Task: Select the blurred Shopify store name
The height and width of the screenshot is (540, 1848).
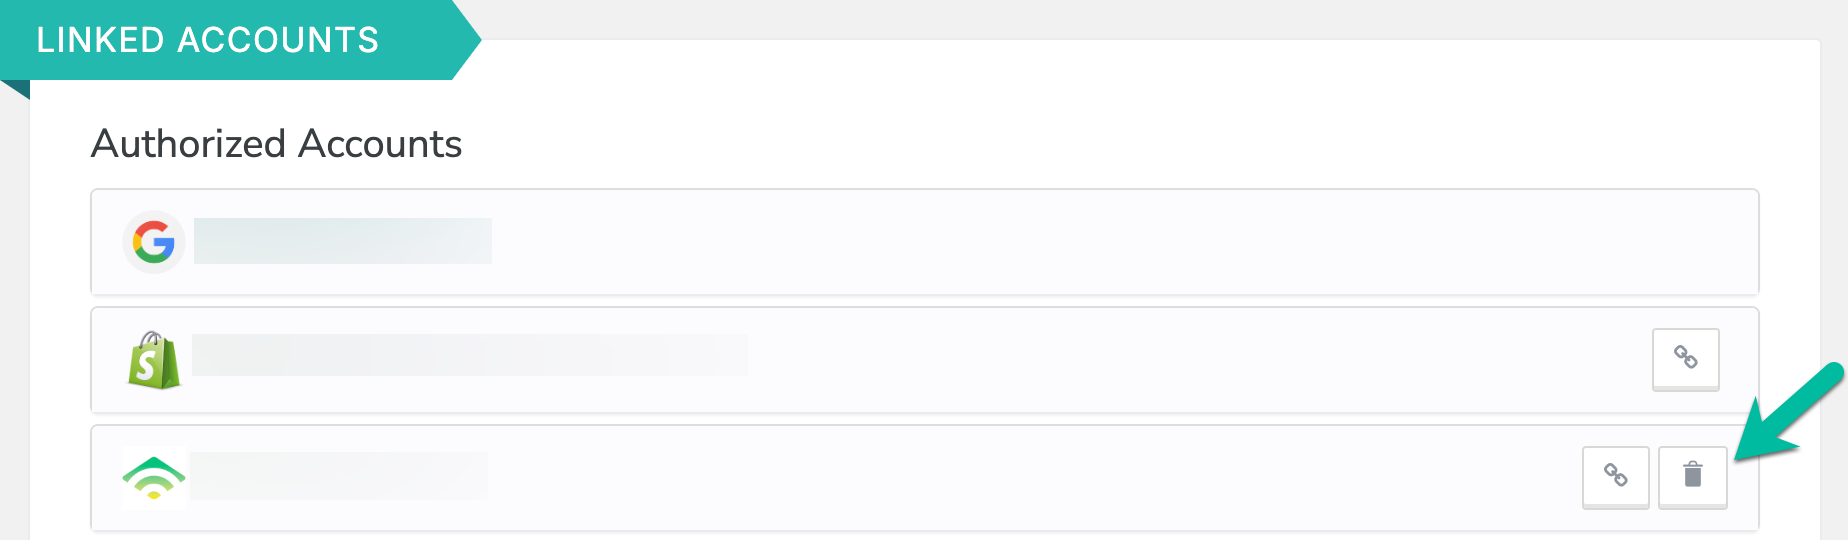Action: 470,355
